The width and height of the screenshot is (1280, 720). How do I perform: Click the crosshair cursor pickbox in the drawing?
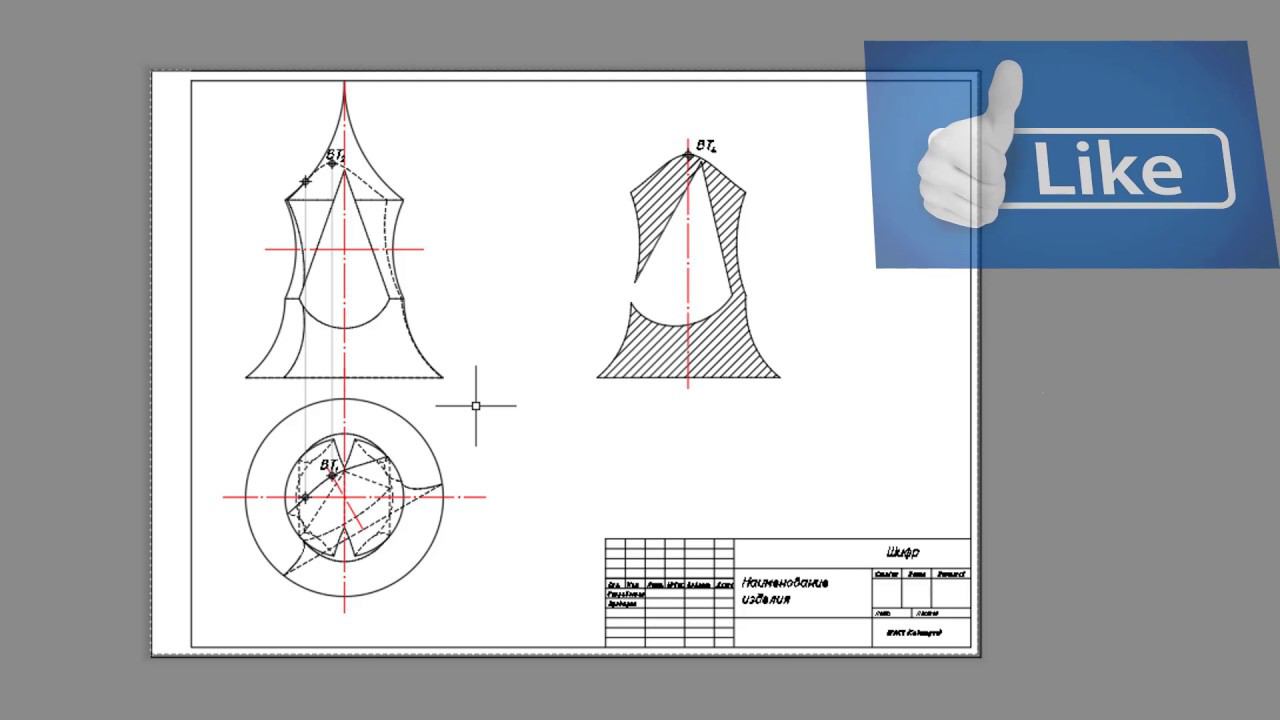click(476, 406)
